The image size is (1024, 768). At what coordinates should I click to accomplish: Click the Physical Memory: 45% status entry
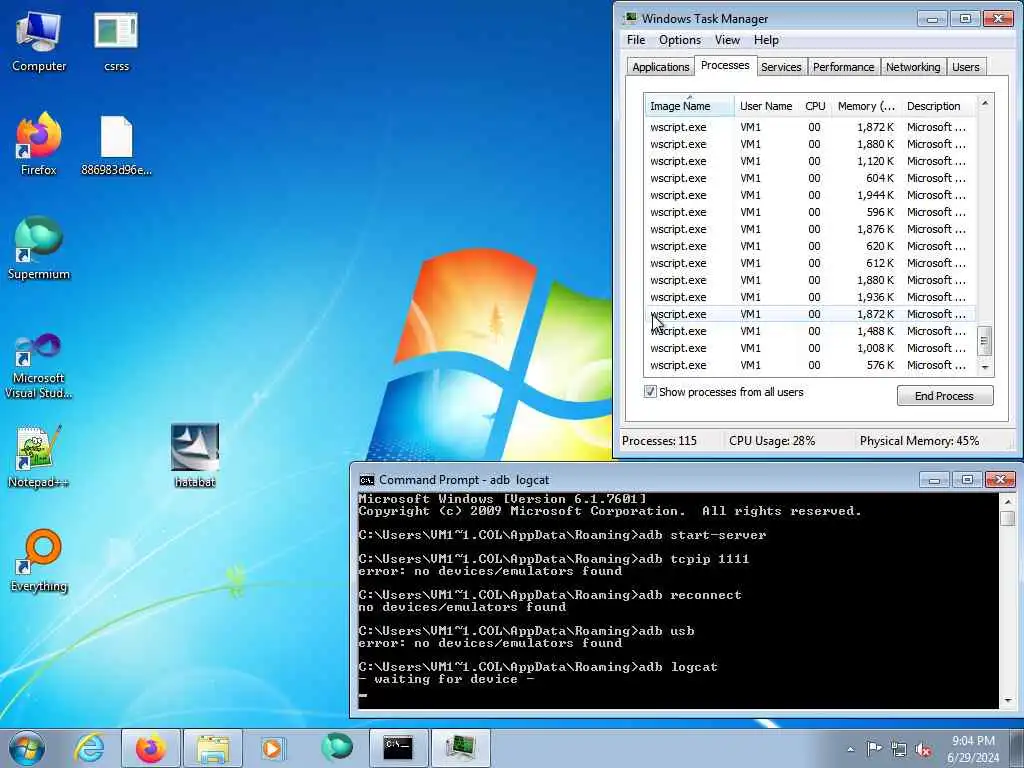coord(920,441)
